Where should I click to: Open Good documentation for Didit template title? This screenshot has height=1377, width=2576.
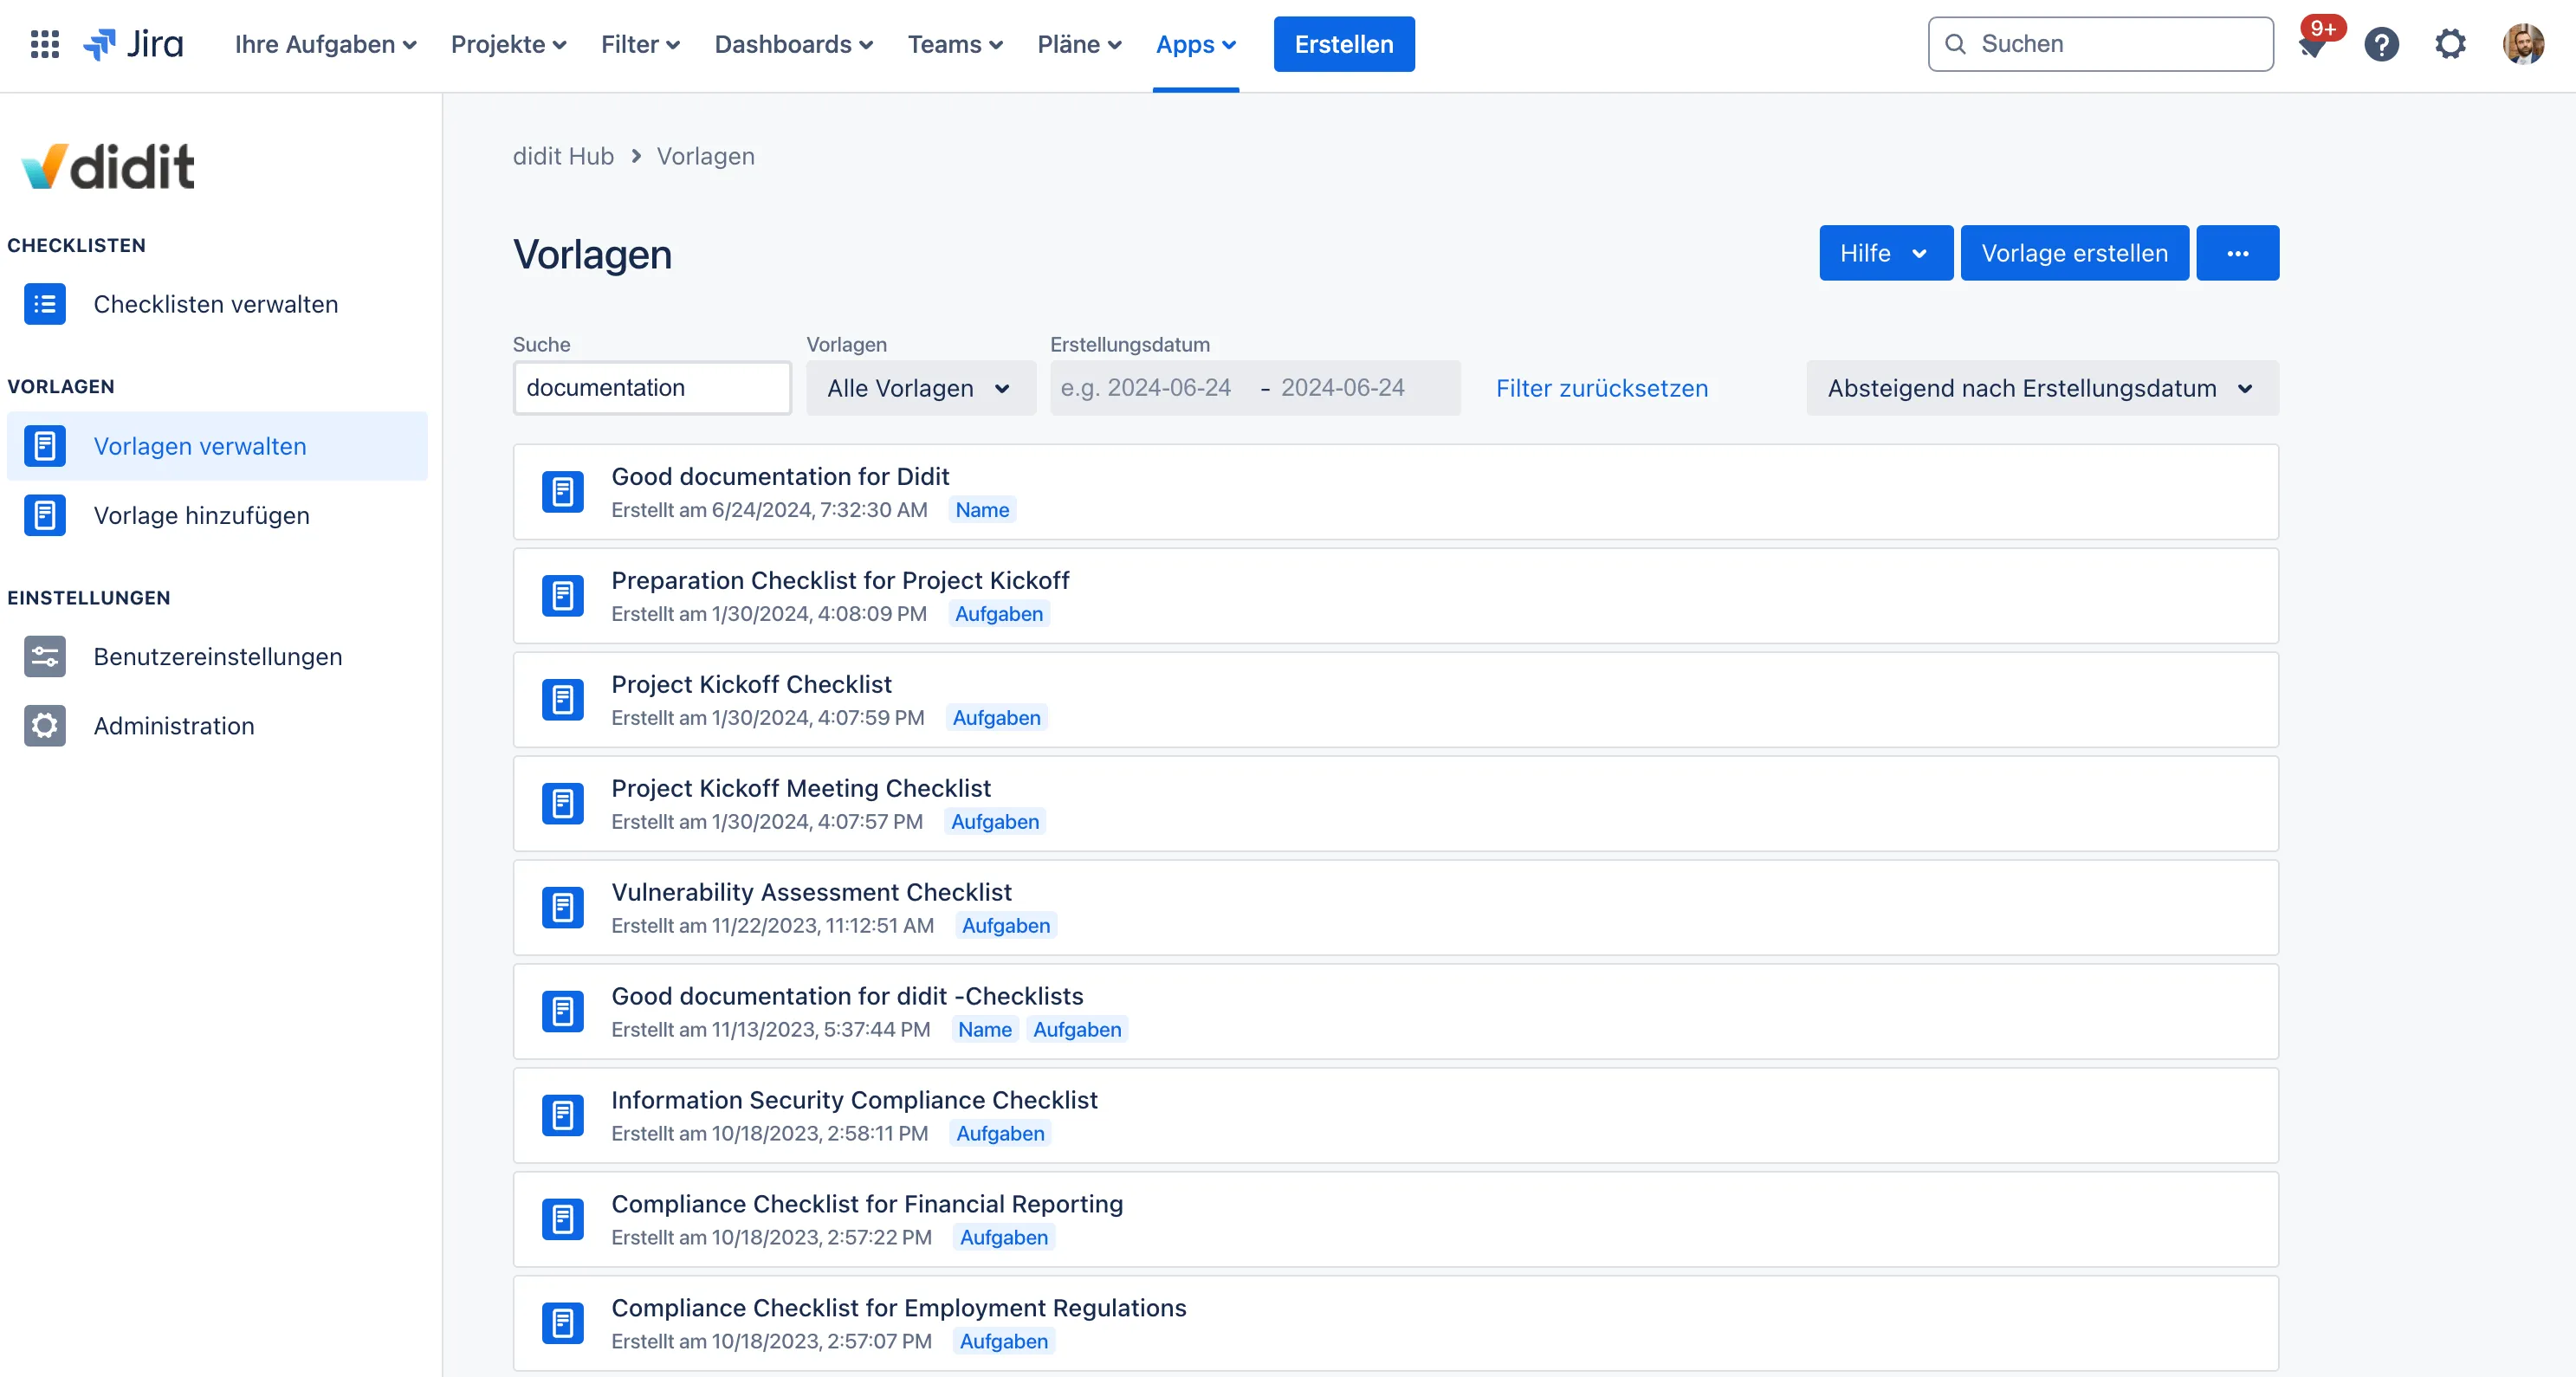780,476
